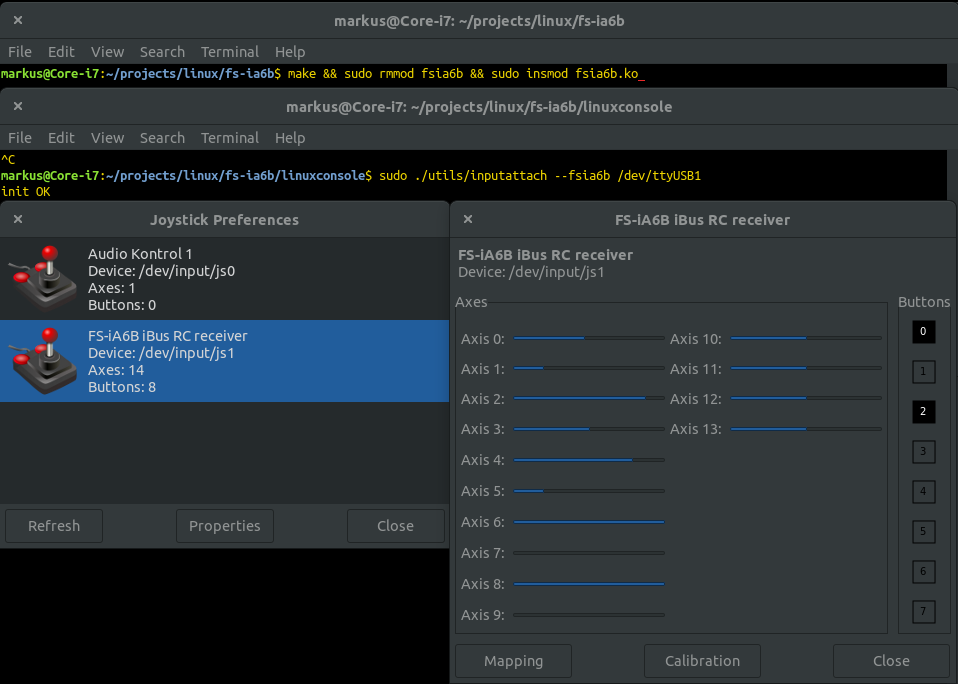Close the Joystick Preferences window with X
The height and width of the screenshot is (684, 958).
tap(18, 220)
